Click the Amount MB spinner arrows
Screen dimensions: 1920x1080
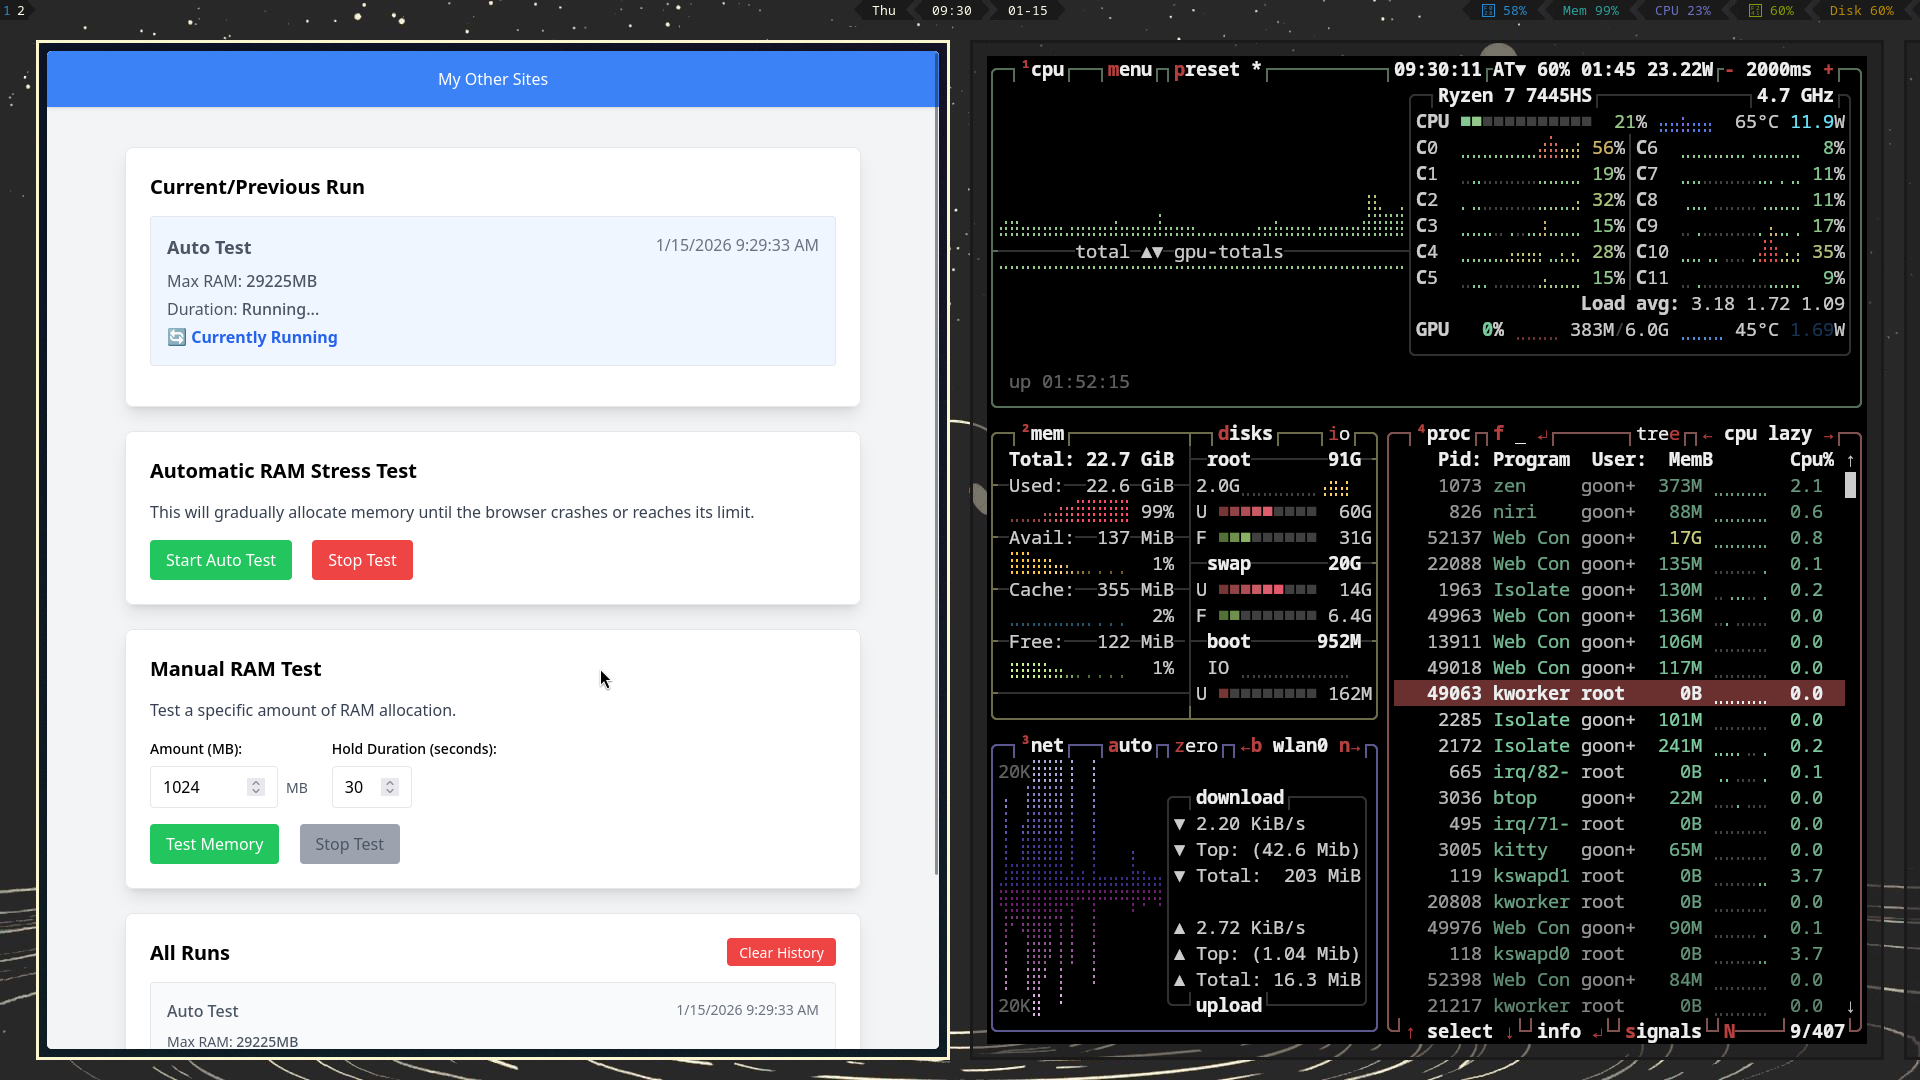pos(256,788)
